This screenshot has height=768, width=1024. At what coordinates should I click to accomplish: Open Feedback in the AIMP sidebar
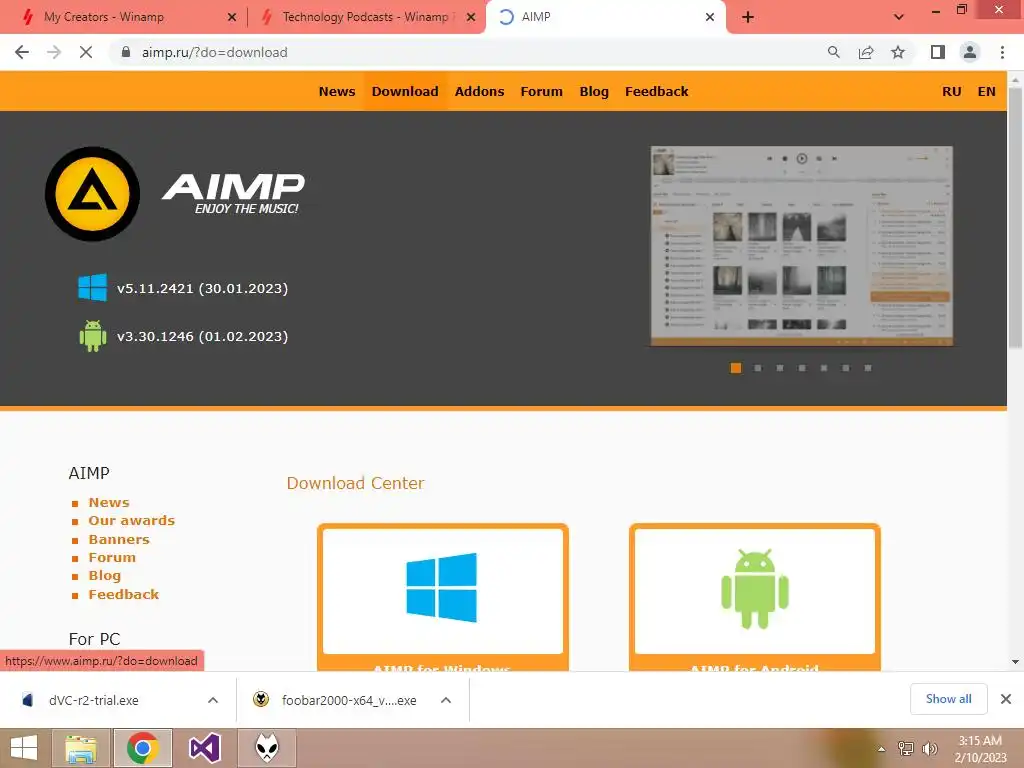(x=123, y=594)
